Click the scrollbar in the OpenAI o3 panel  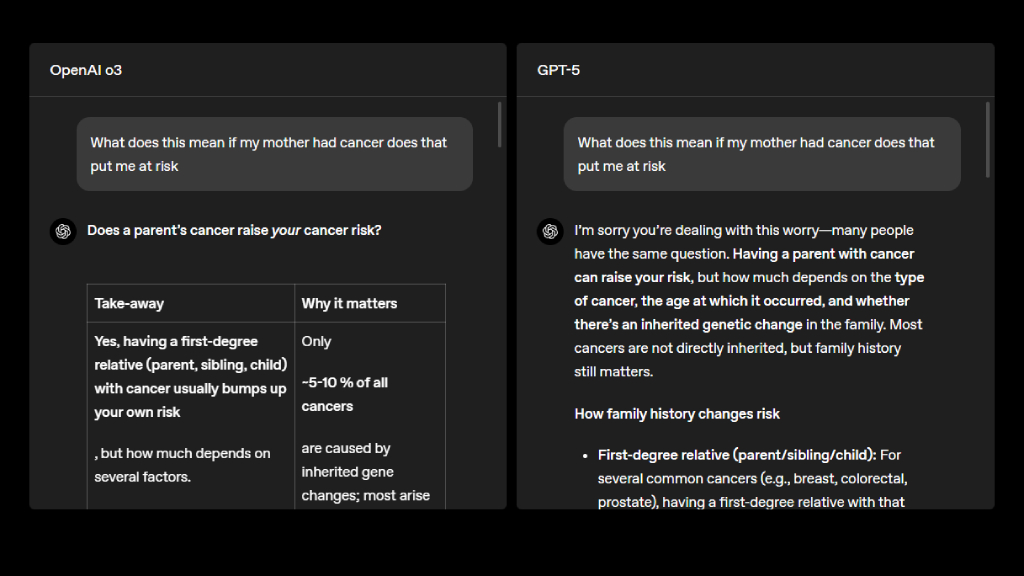[500, 125]
